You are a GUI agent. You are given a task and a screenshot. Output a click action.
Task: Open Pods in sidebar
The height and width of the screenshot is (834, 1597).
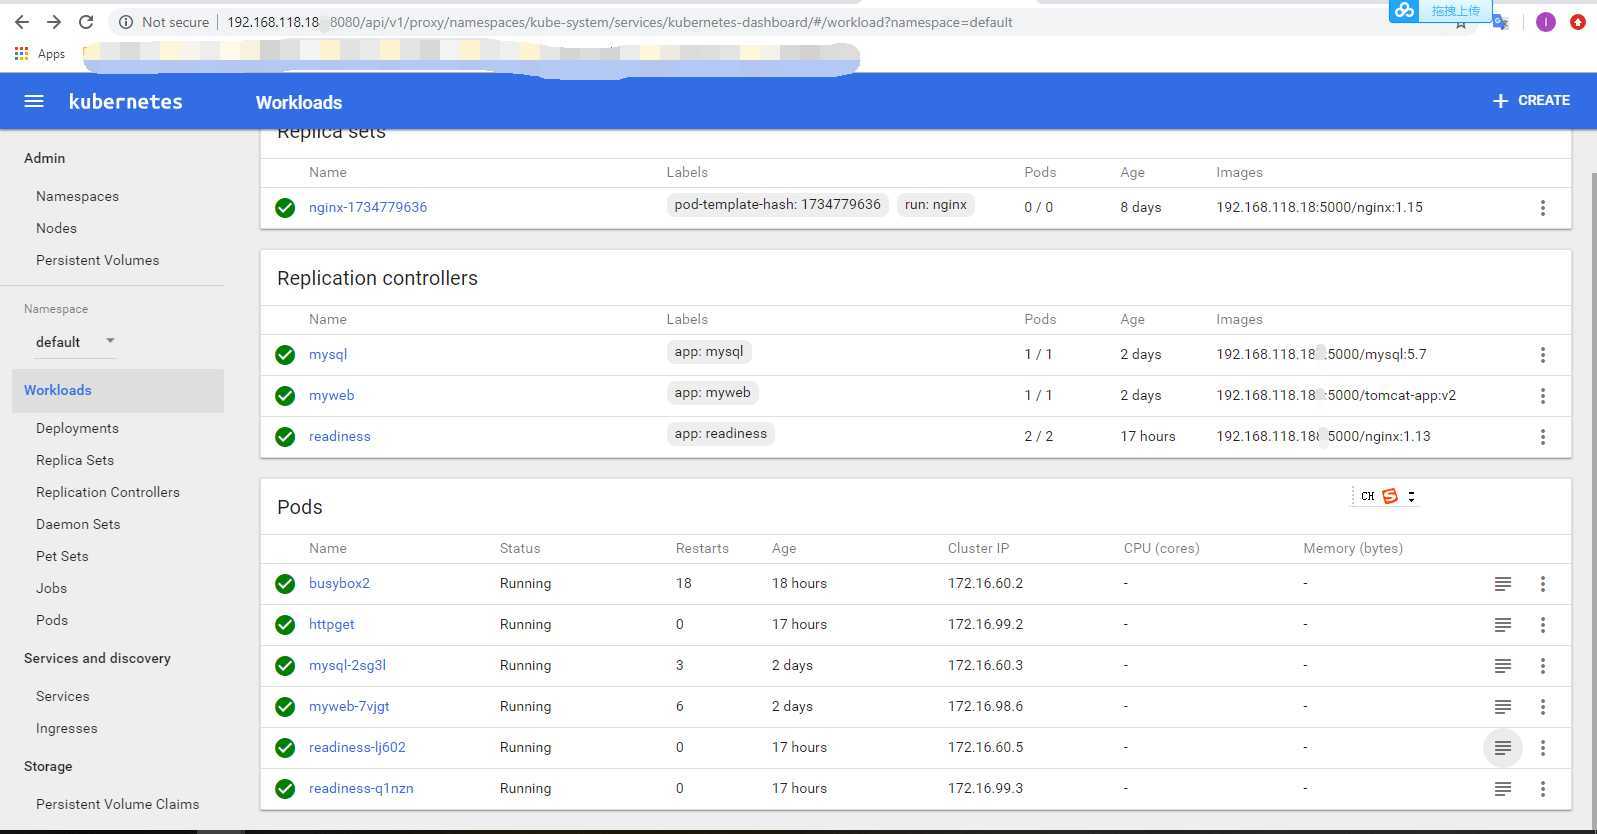pyautogui.click(x=52, y=620)
